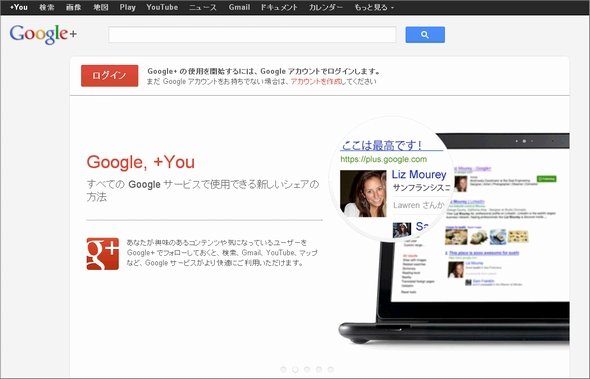Viewport: 590px width, 379px height.
Task: Click the red g+ square icon
Action: 103,254
